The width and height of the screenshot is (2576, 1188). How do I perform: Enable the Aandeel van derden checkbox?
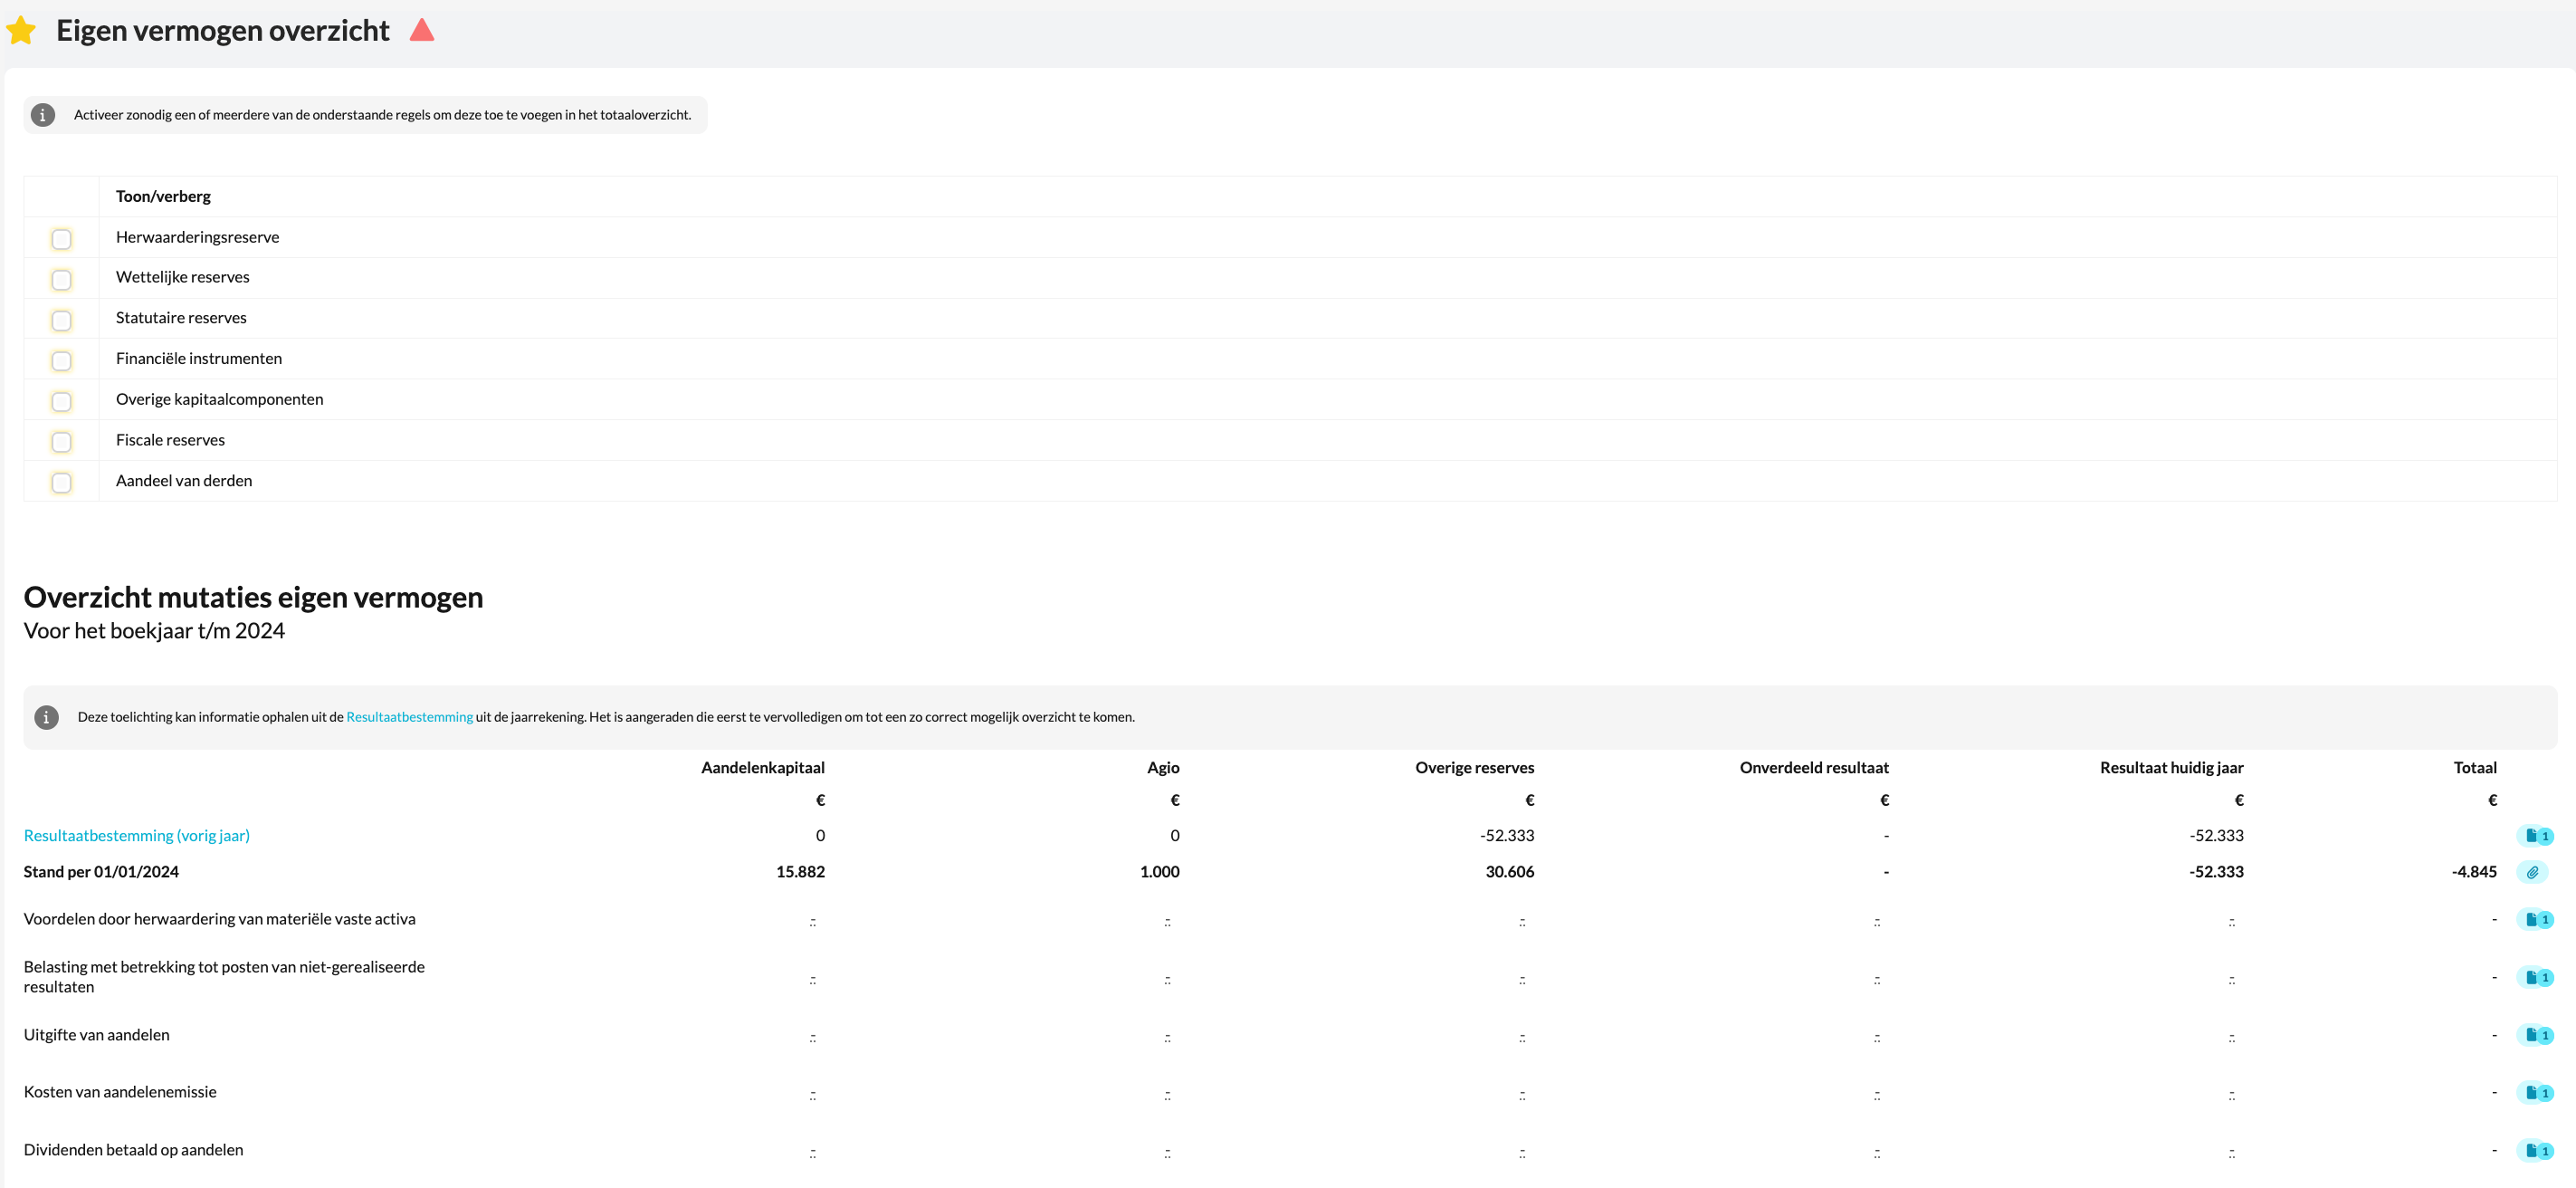61,483
